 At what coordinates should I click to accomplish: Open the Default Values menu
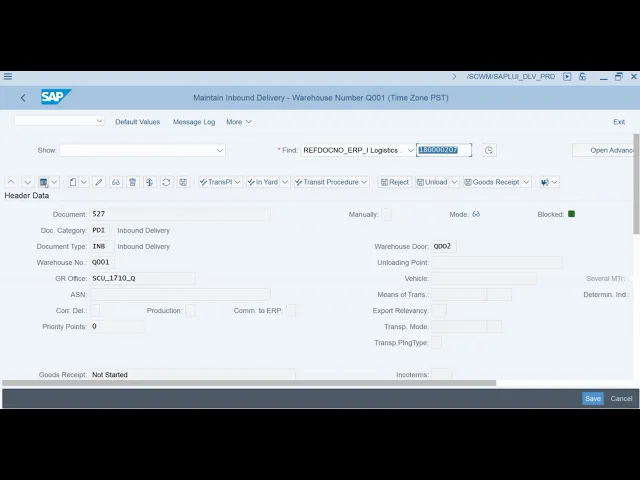point(138,122)
